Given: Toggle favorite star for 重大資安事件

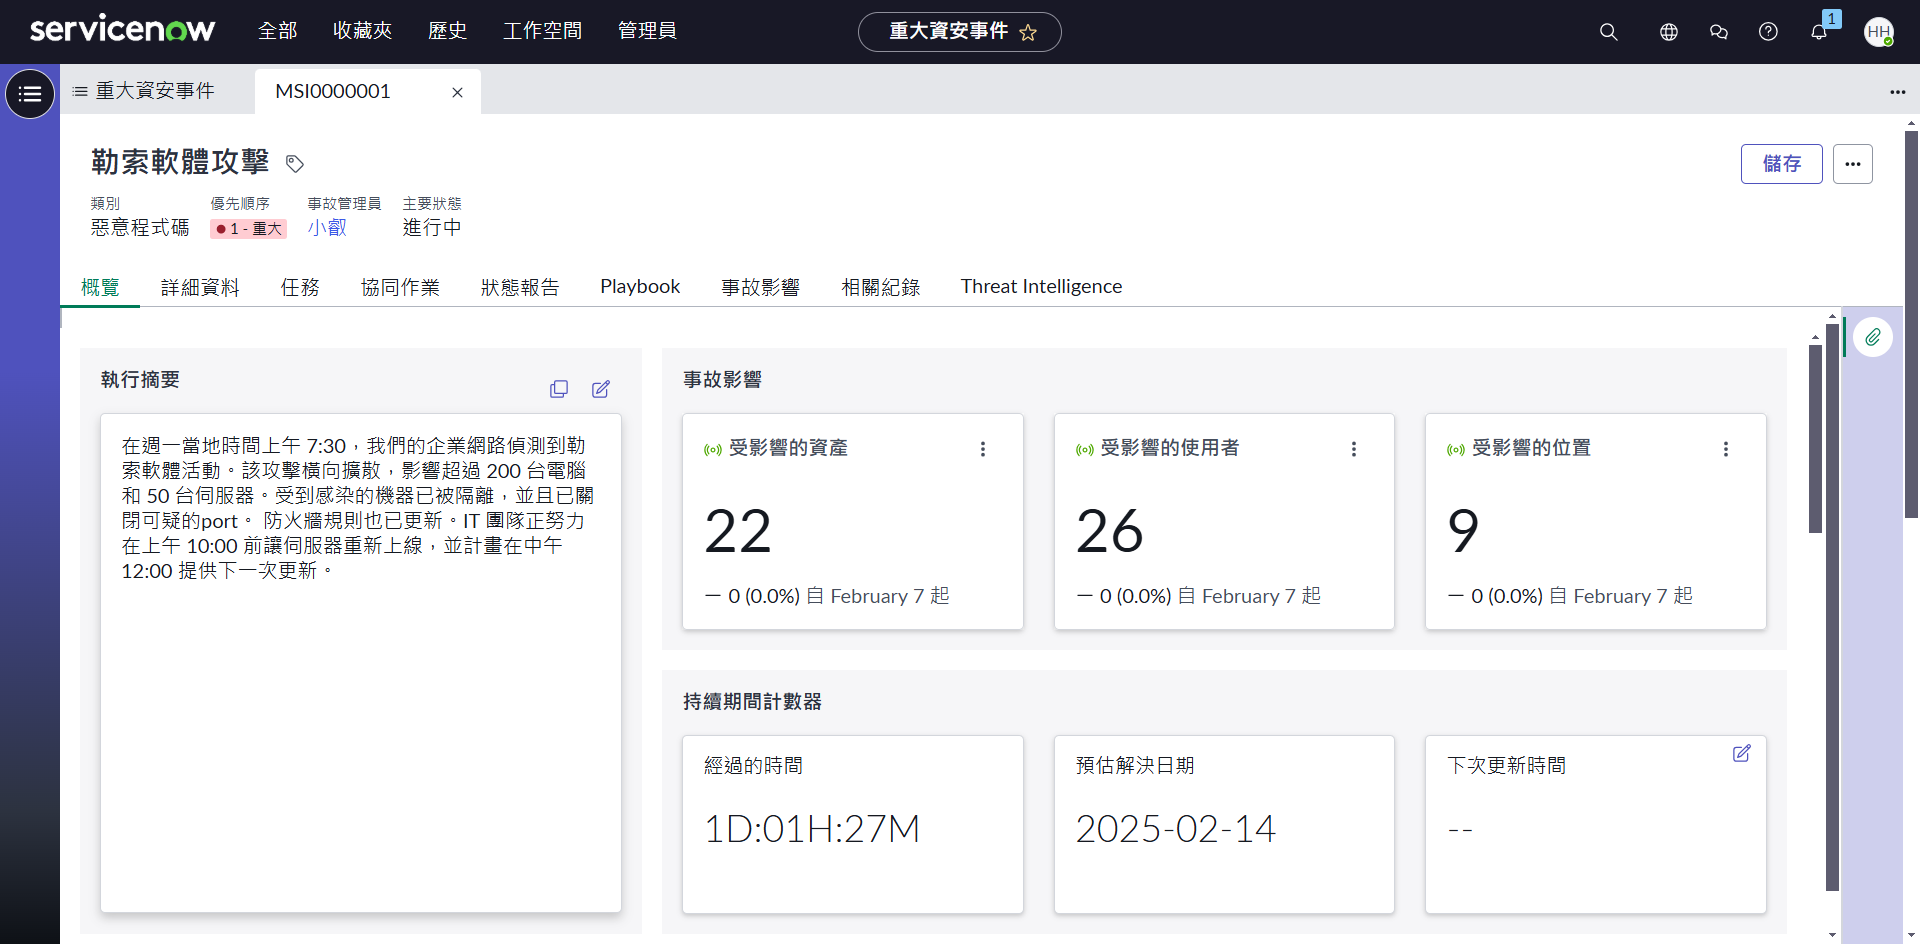Looking at the screenshot, I should 1028,33.
